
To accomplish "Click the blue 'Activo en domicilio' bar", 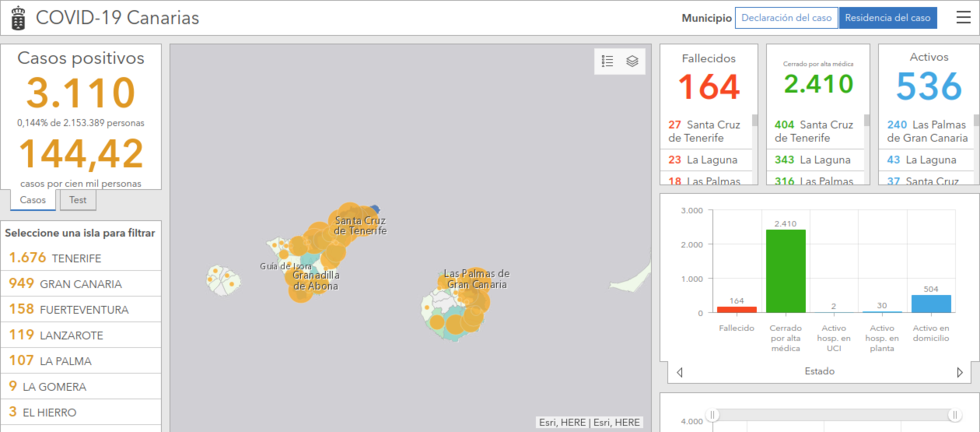I will tap(931, 303).
